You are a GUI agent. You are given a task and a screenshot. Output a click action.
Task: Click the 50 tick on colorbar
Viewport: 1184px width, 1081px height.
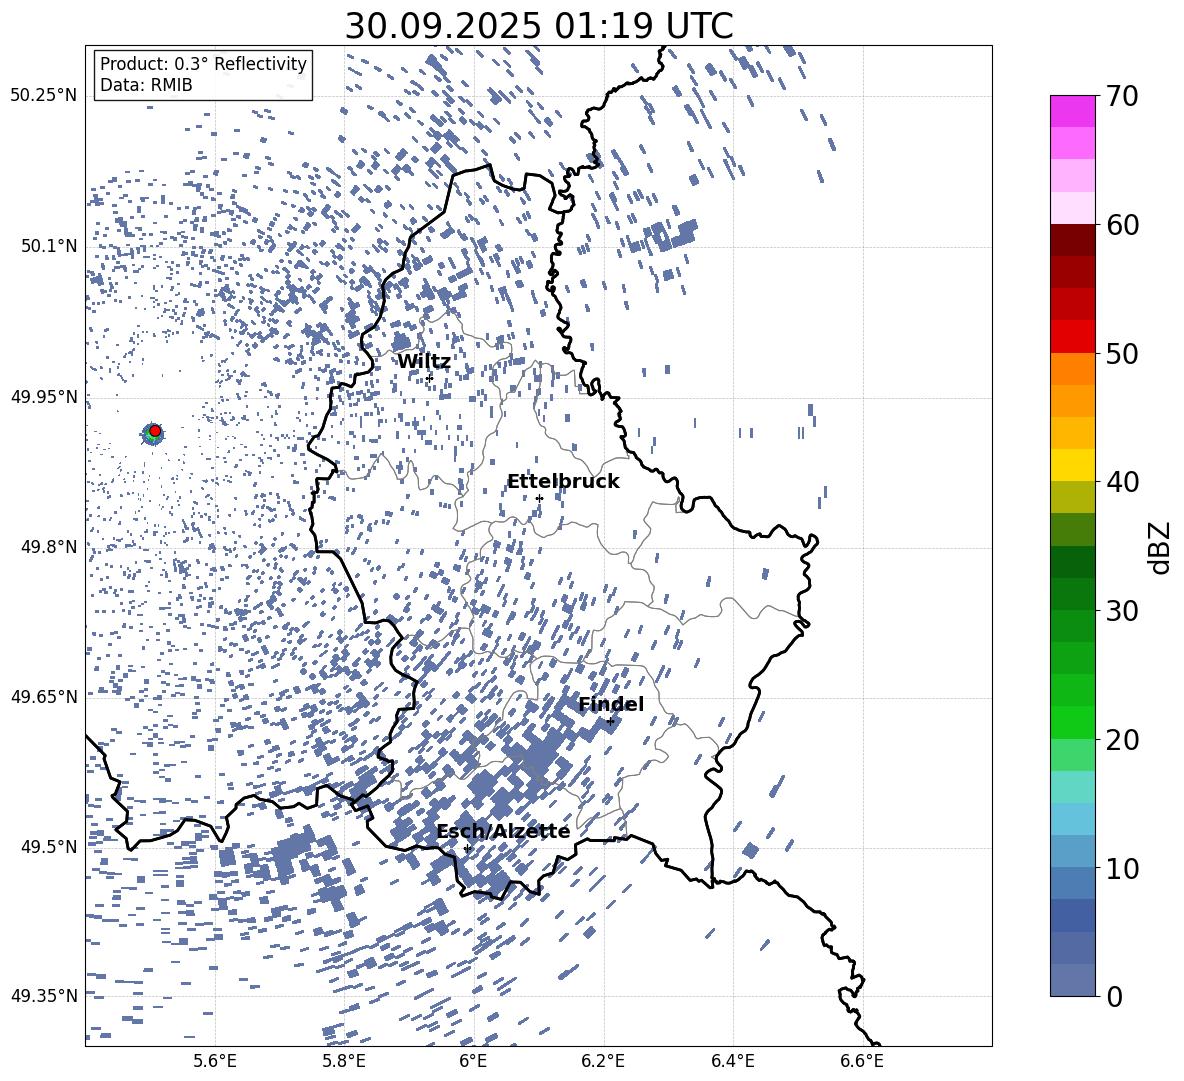coord(1122,353)
